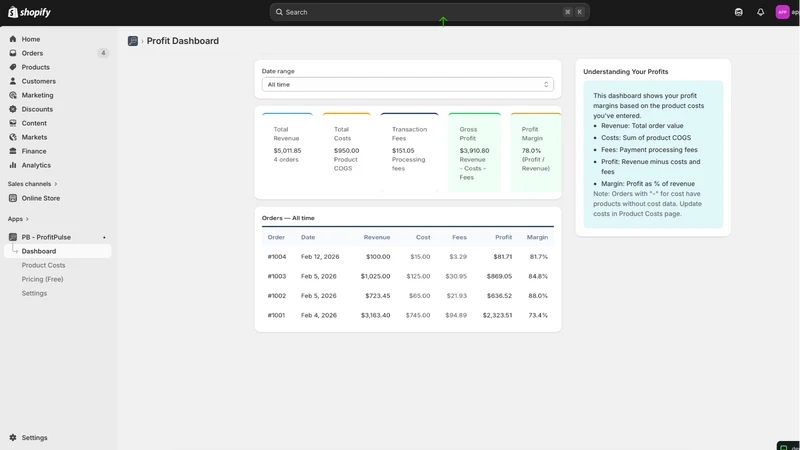Click the 88.0% margin value

pos(538,295)
